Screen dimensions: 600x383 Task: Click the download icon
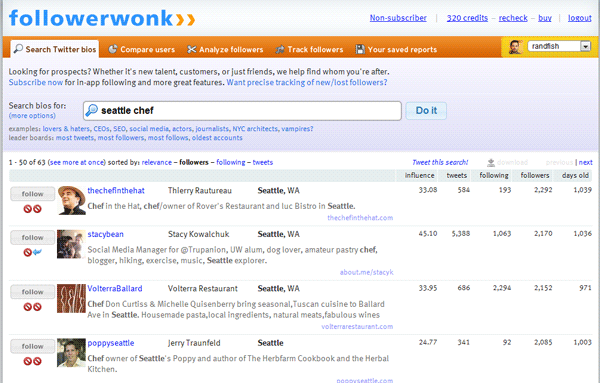pyautogui.click(x=491, y=163)
